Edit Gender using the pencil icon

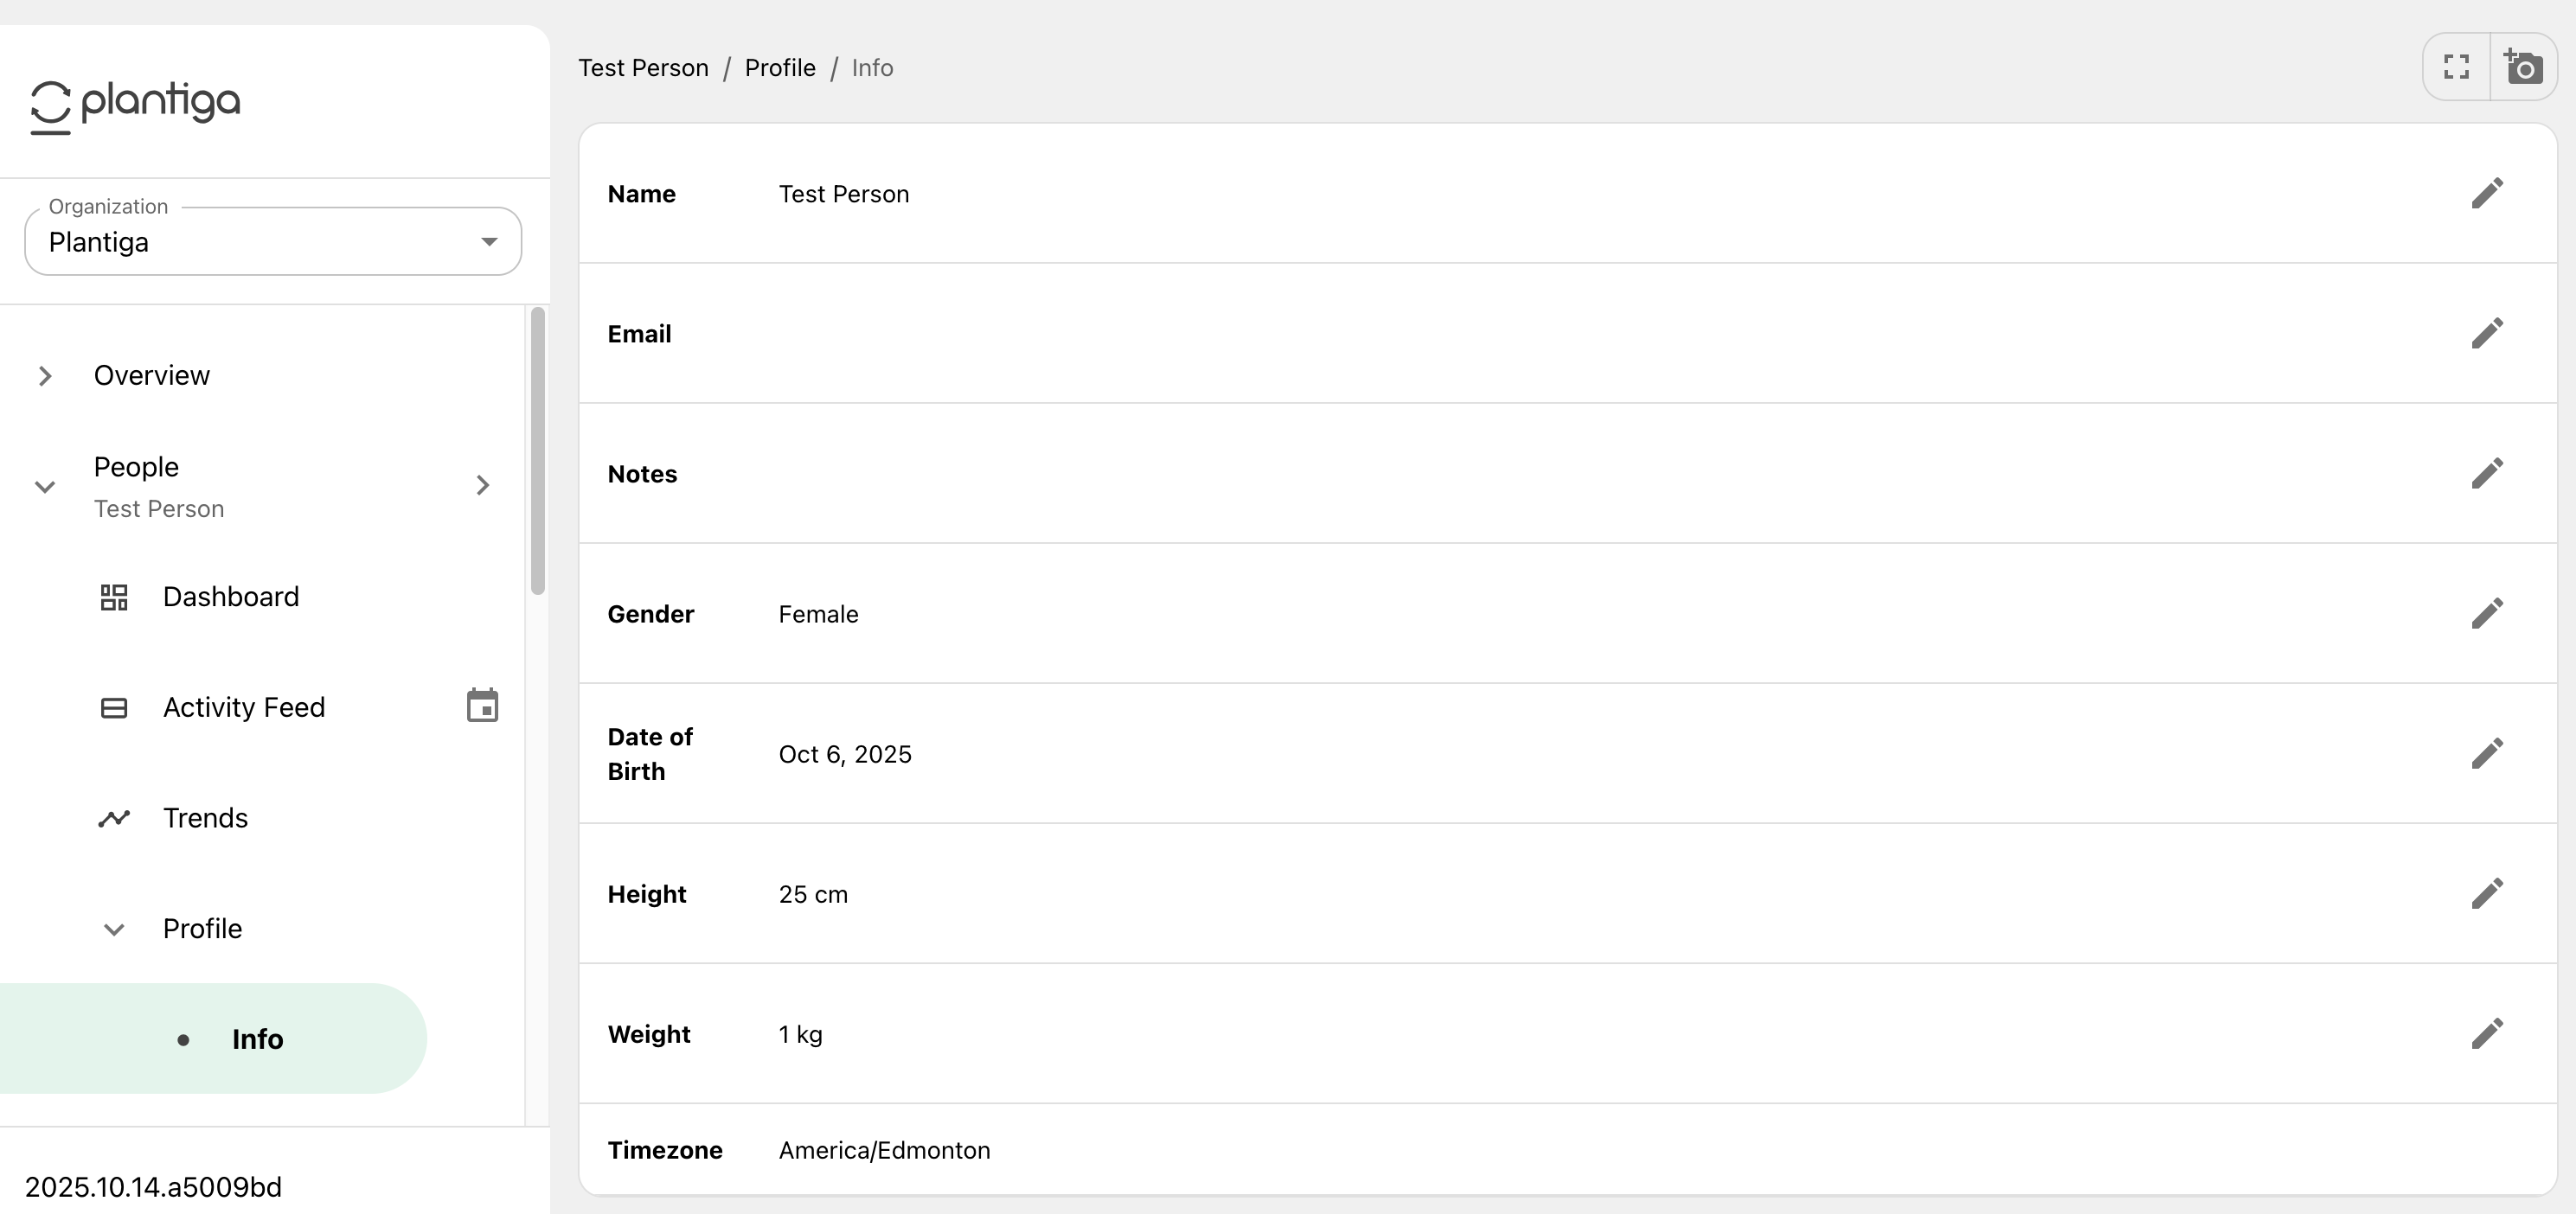point(2486,613)
